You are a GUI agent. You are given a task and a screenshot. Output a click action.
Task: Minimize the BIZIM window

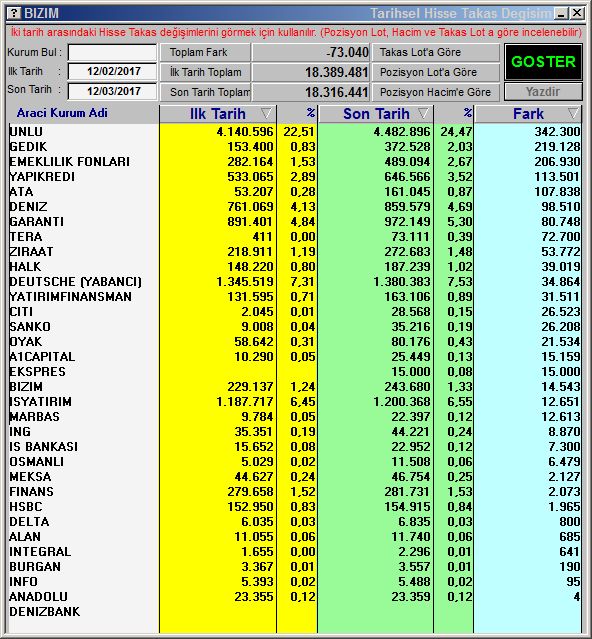pos(562,13)
